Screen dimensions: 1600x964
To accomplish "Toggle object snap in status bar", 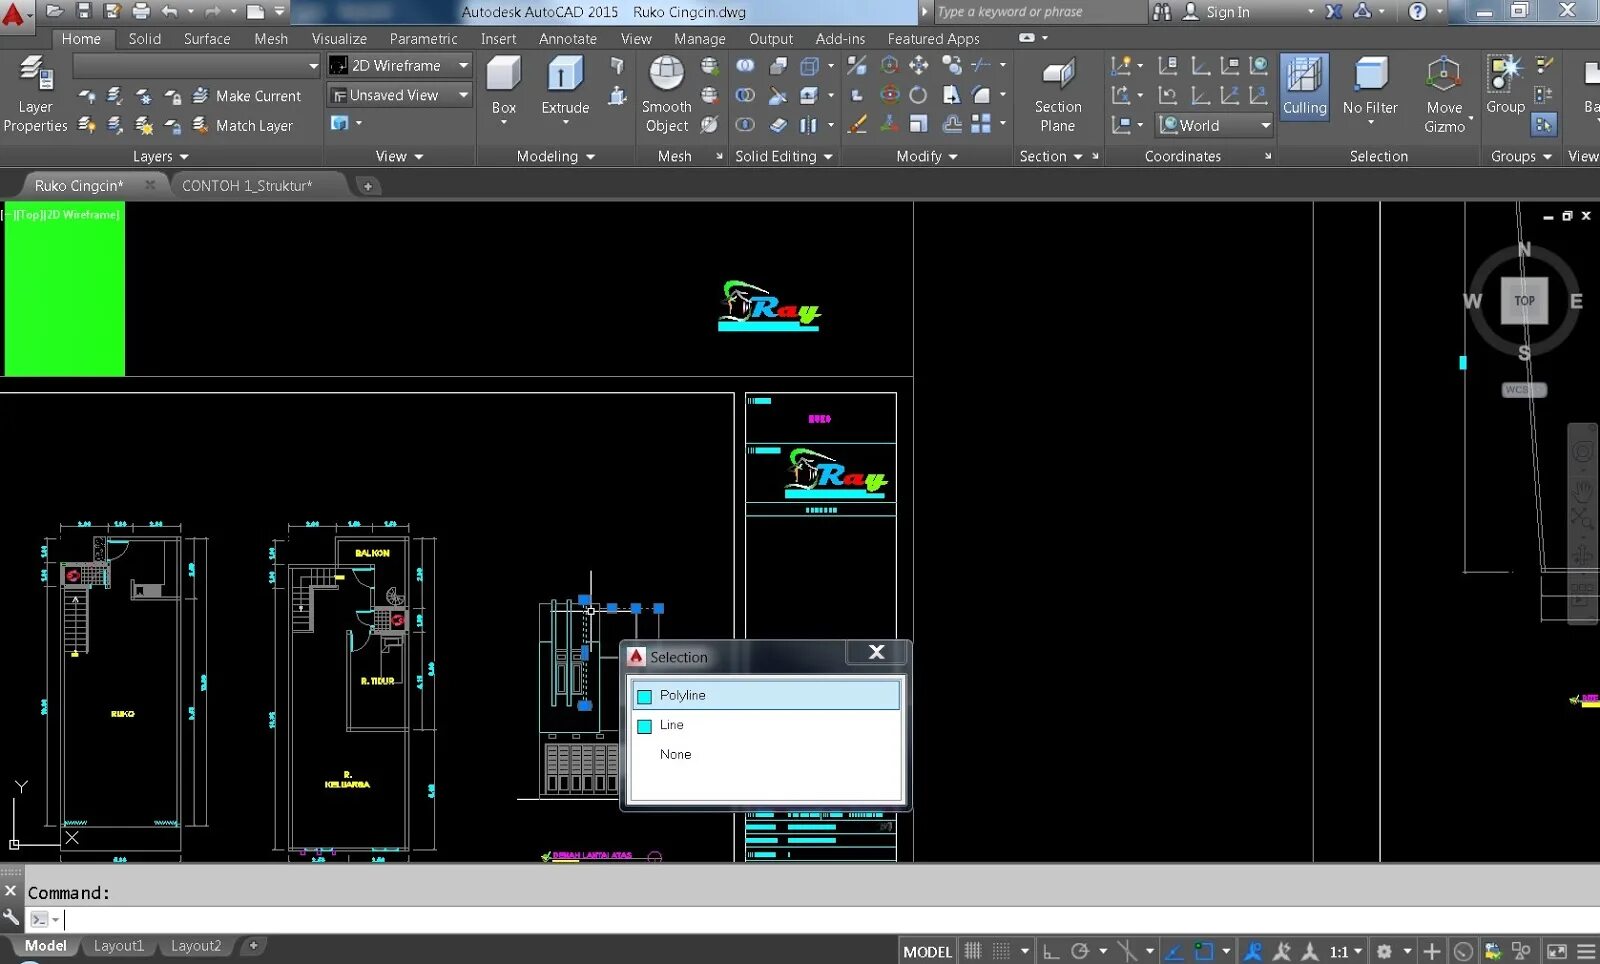I will pos(1204,951).
